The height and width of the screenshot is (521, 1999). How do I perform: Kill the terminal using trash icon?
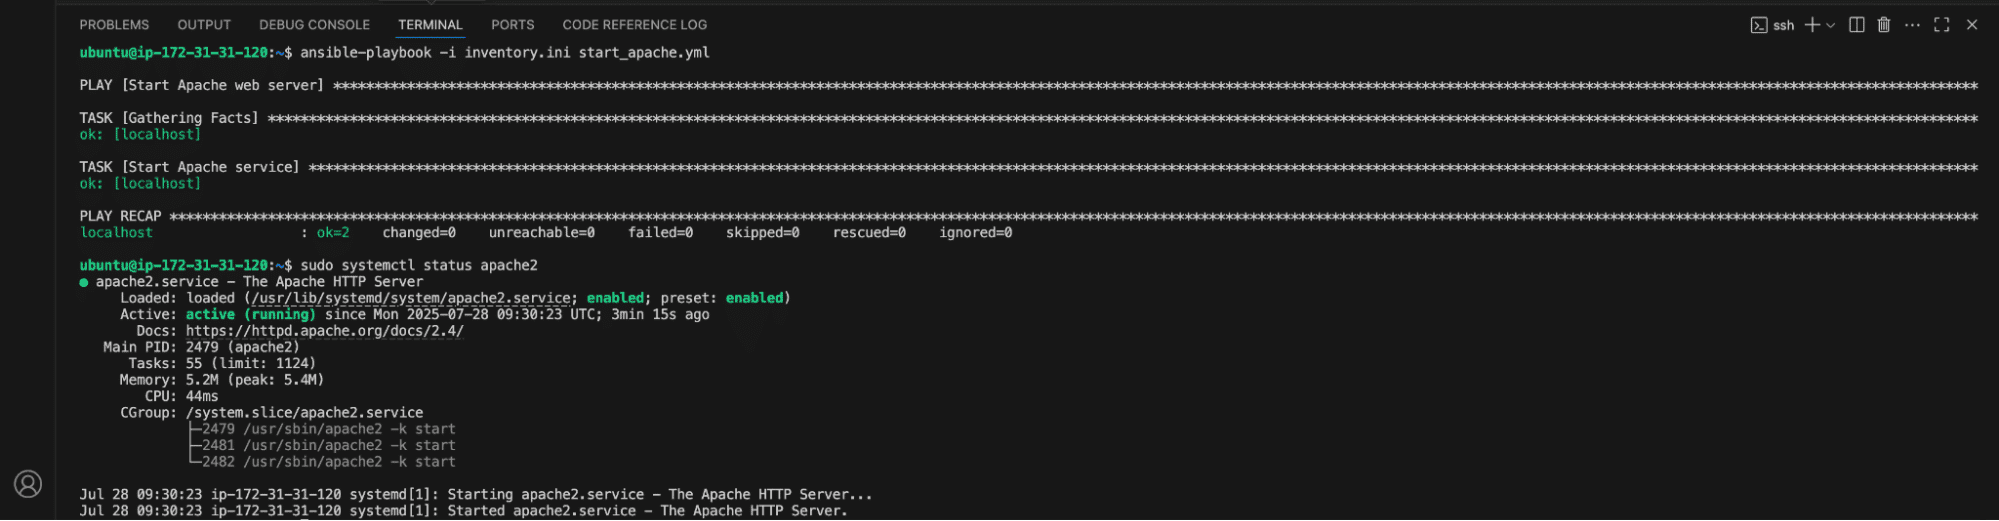click(x=1884, y=25)
